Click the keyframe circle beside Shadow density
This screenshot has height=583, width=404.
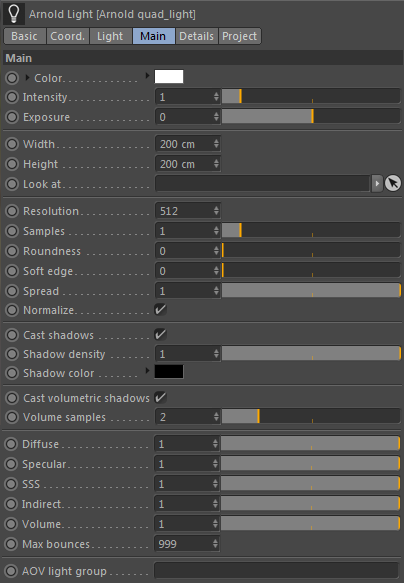[x=12, y=354]
